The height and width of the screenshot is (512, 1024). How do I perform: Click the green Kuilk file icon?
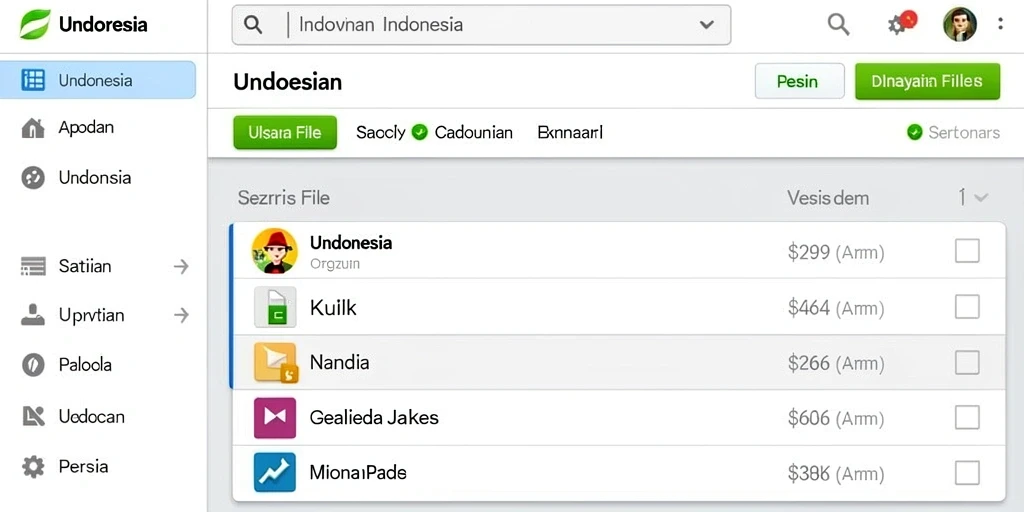click(x=275, y=306)
